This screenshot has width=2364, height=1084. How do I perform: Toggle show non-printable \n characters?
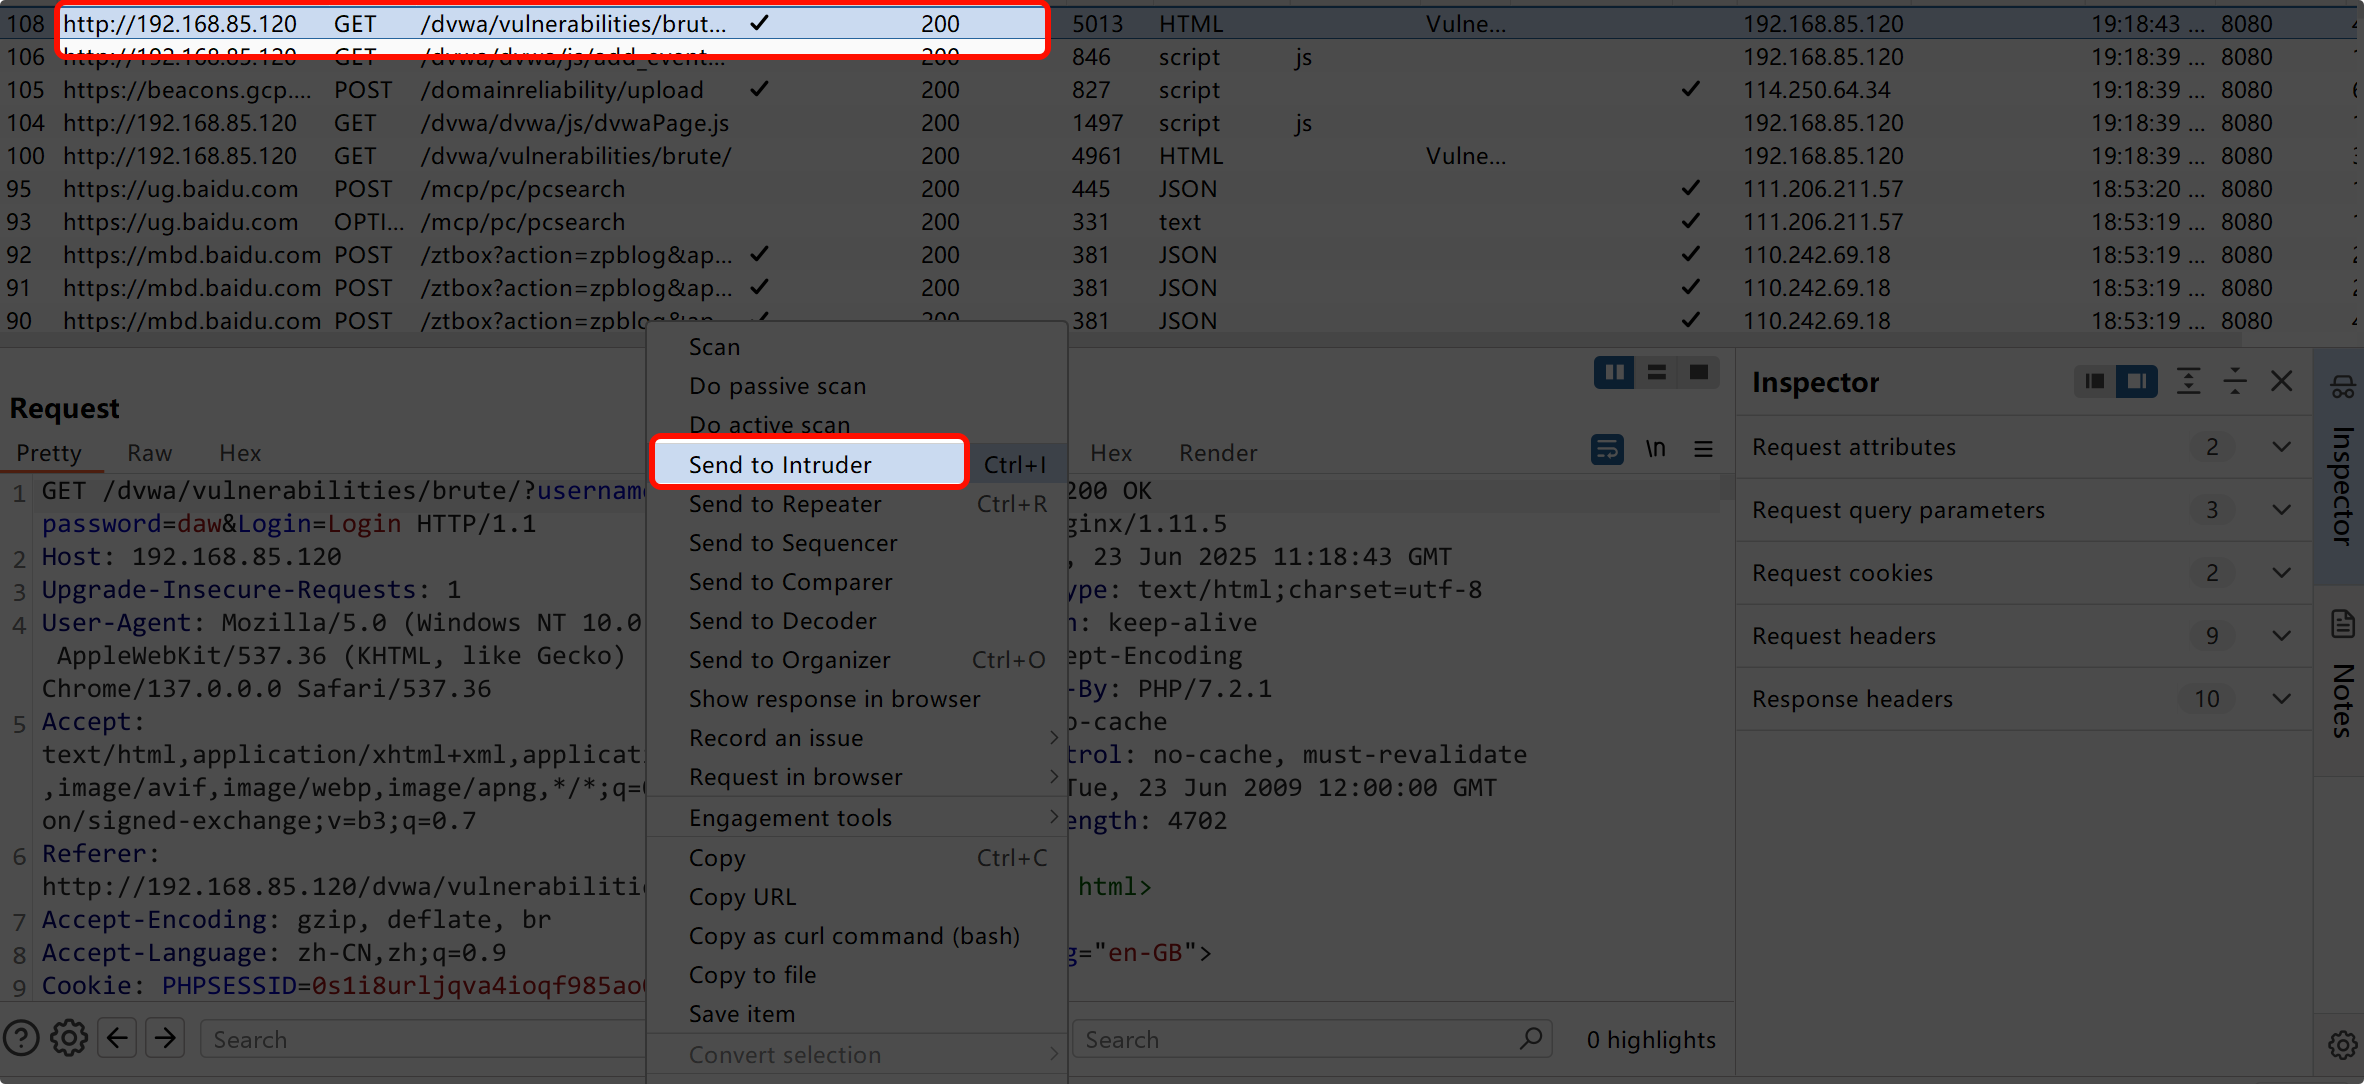tap(1656, 450)
